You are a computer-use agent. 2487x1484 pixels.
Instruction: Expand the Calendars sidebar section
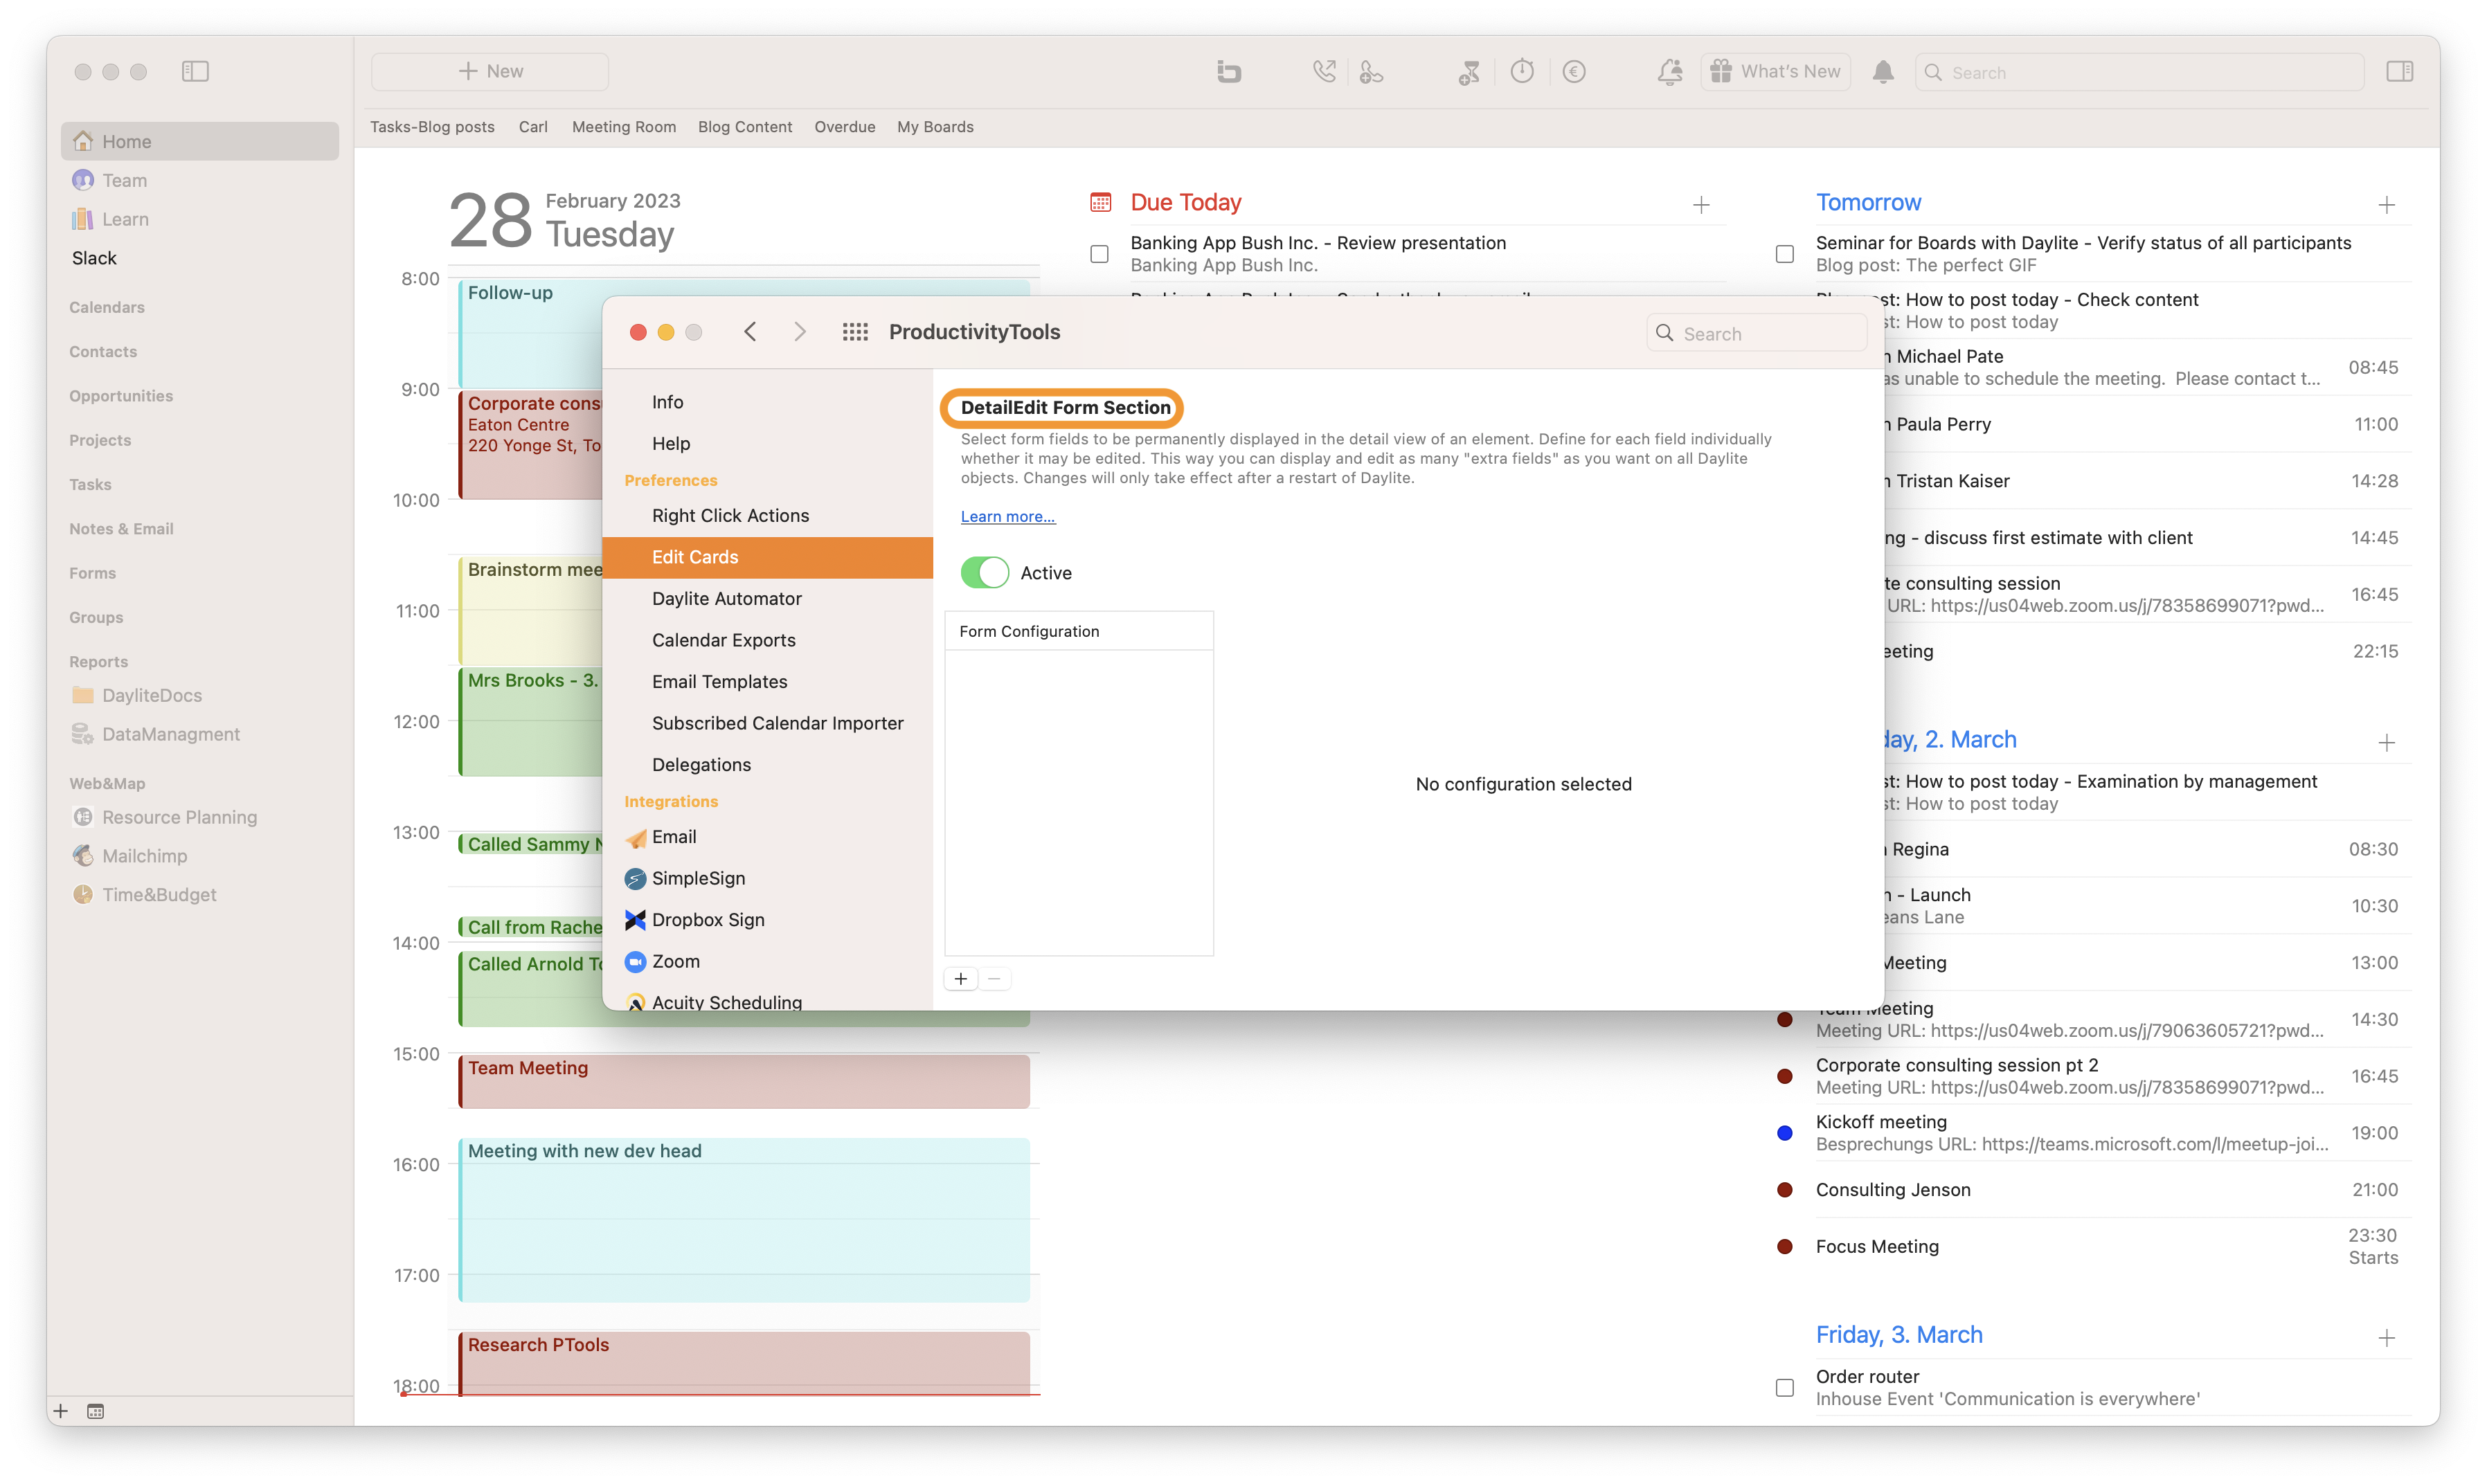(107, 307)
